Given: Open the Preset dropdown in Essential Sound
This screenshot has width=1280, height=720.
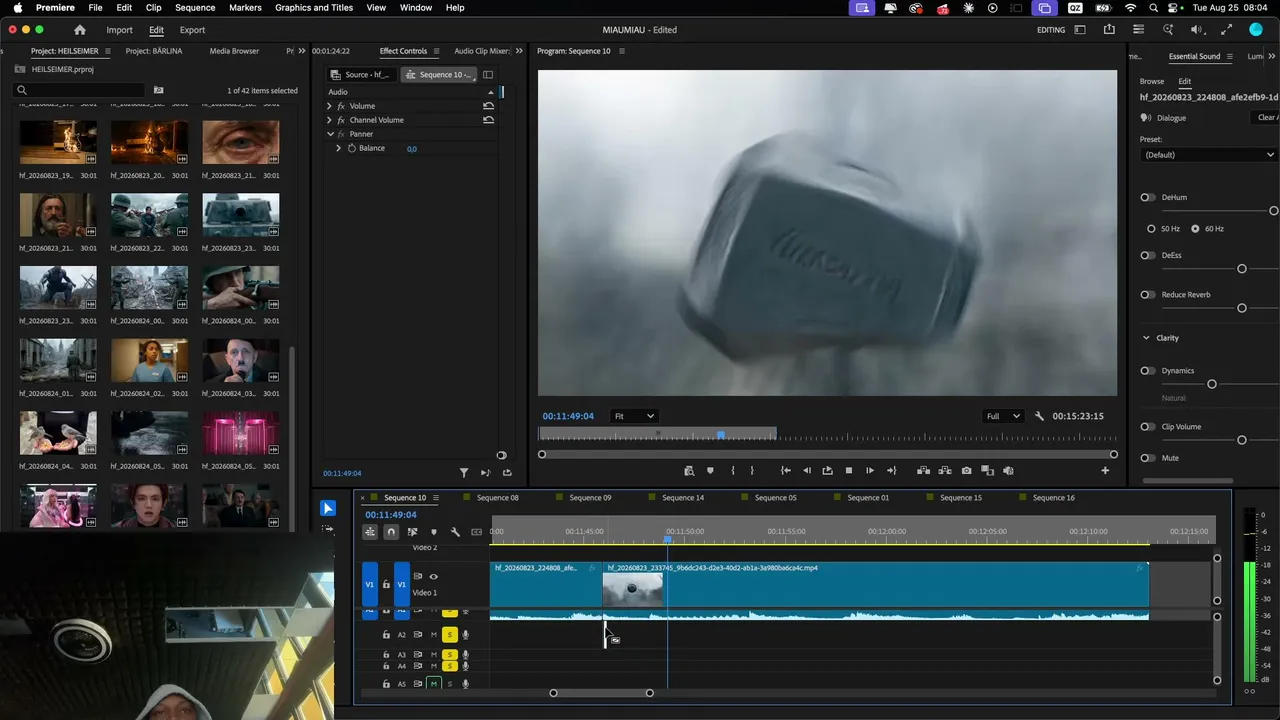Looking at the screenshot, I should [1209, 155].
